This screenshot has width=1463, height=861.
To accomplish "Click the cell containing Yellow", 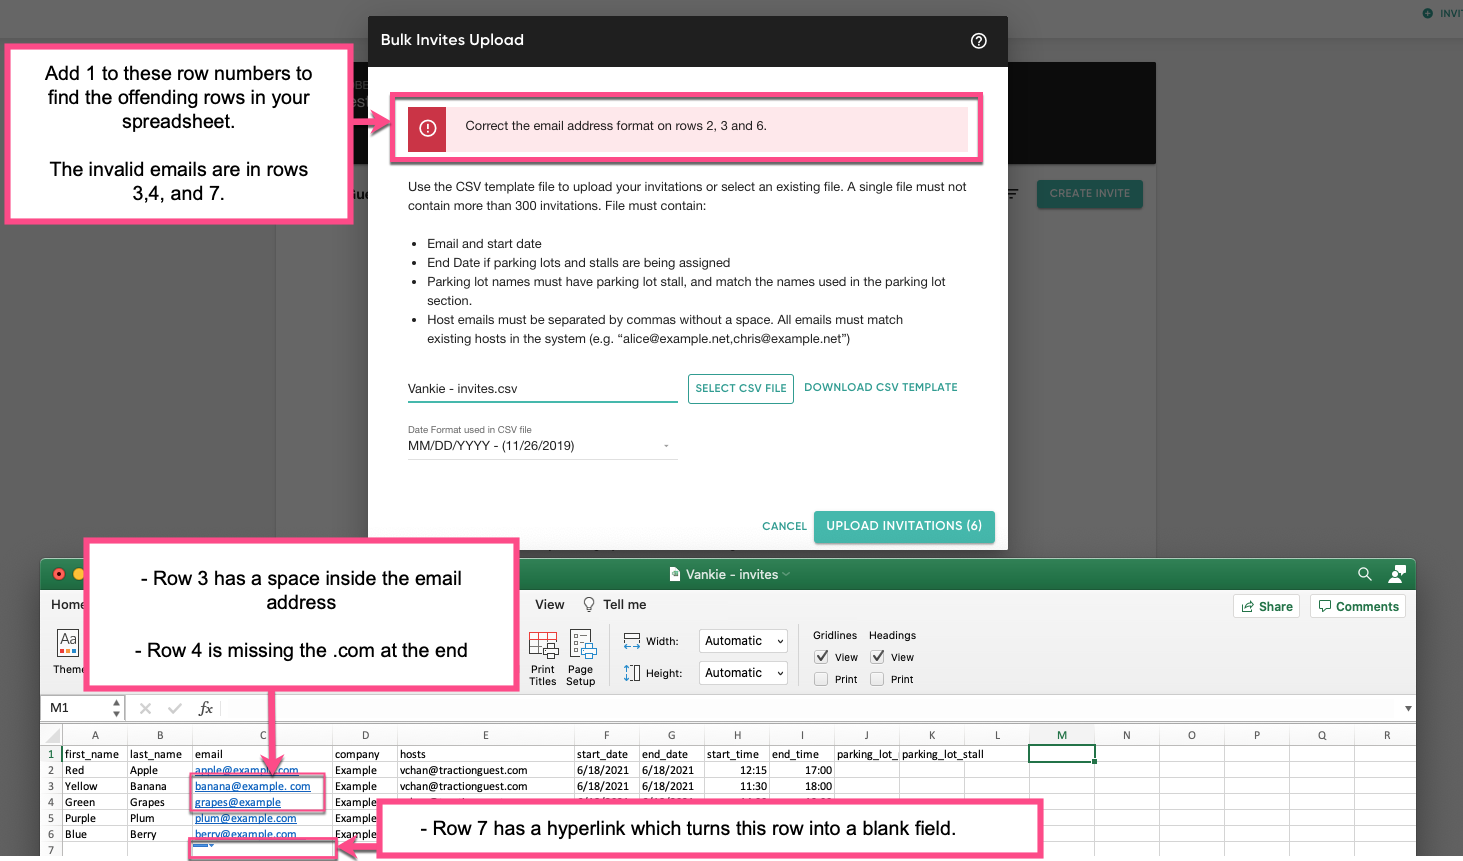I will click(95, 786).
